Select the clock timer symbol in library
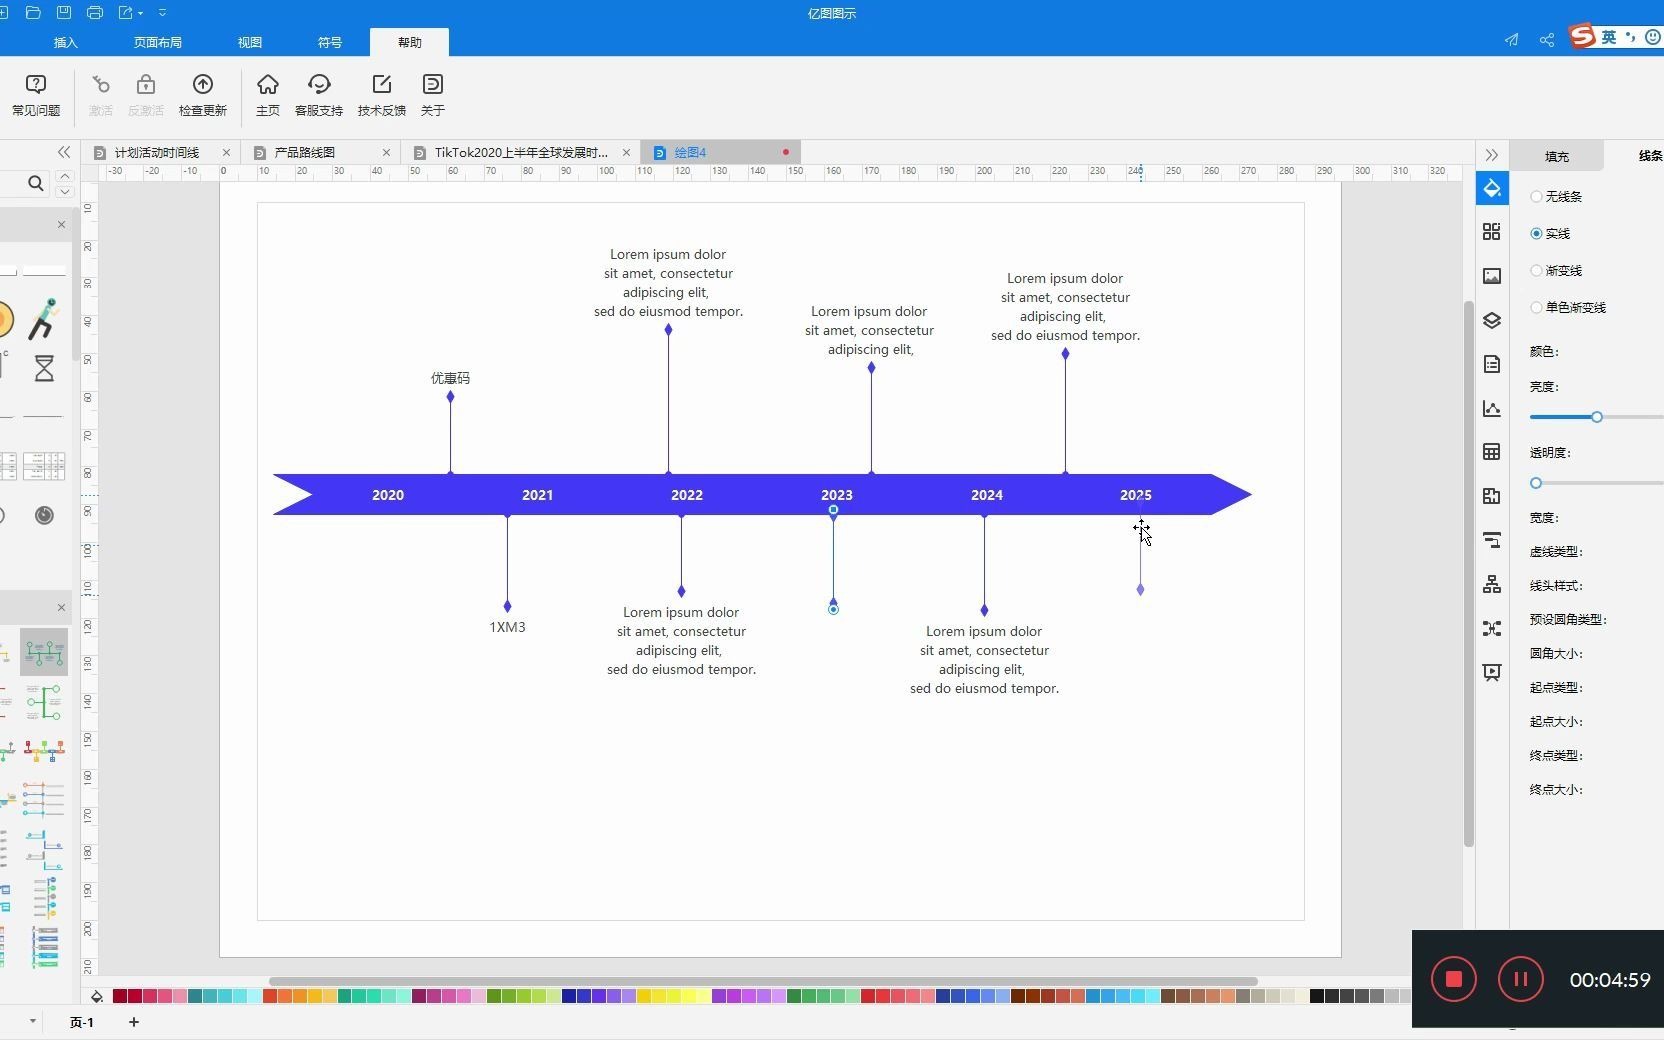 pyautogui.click(x=44, y=515)
